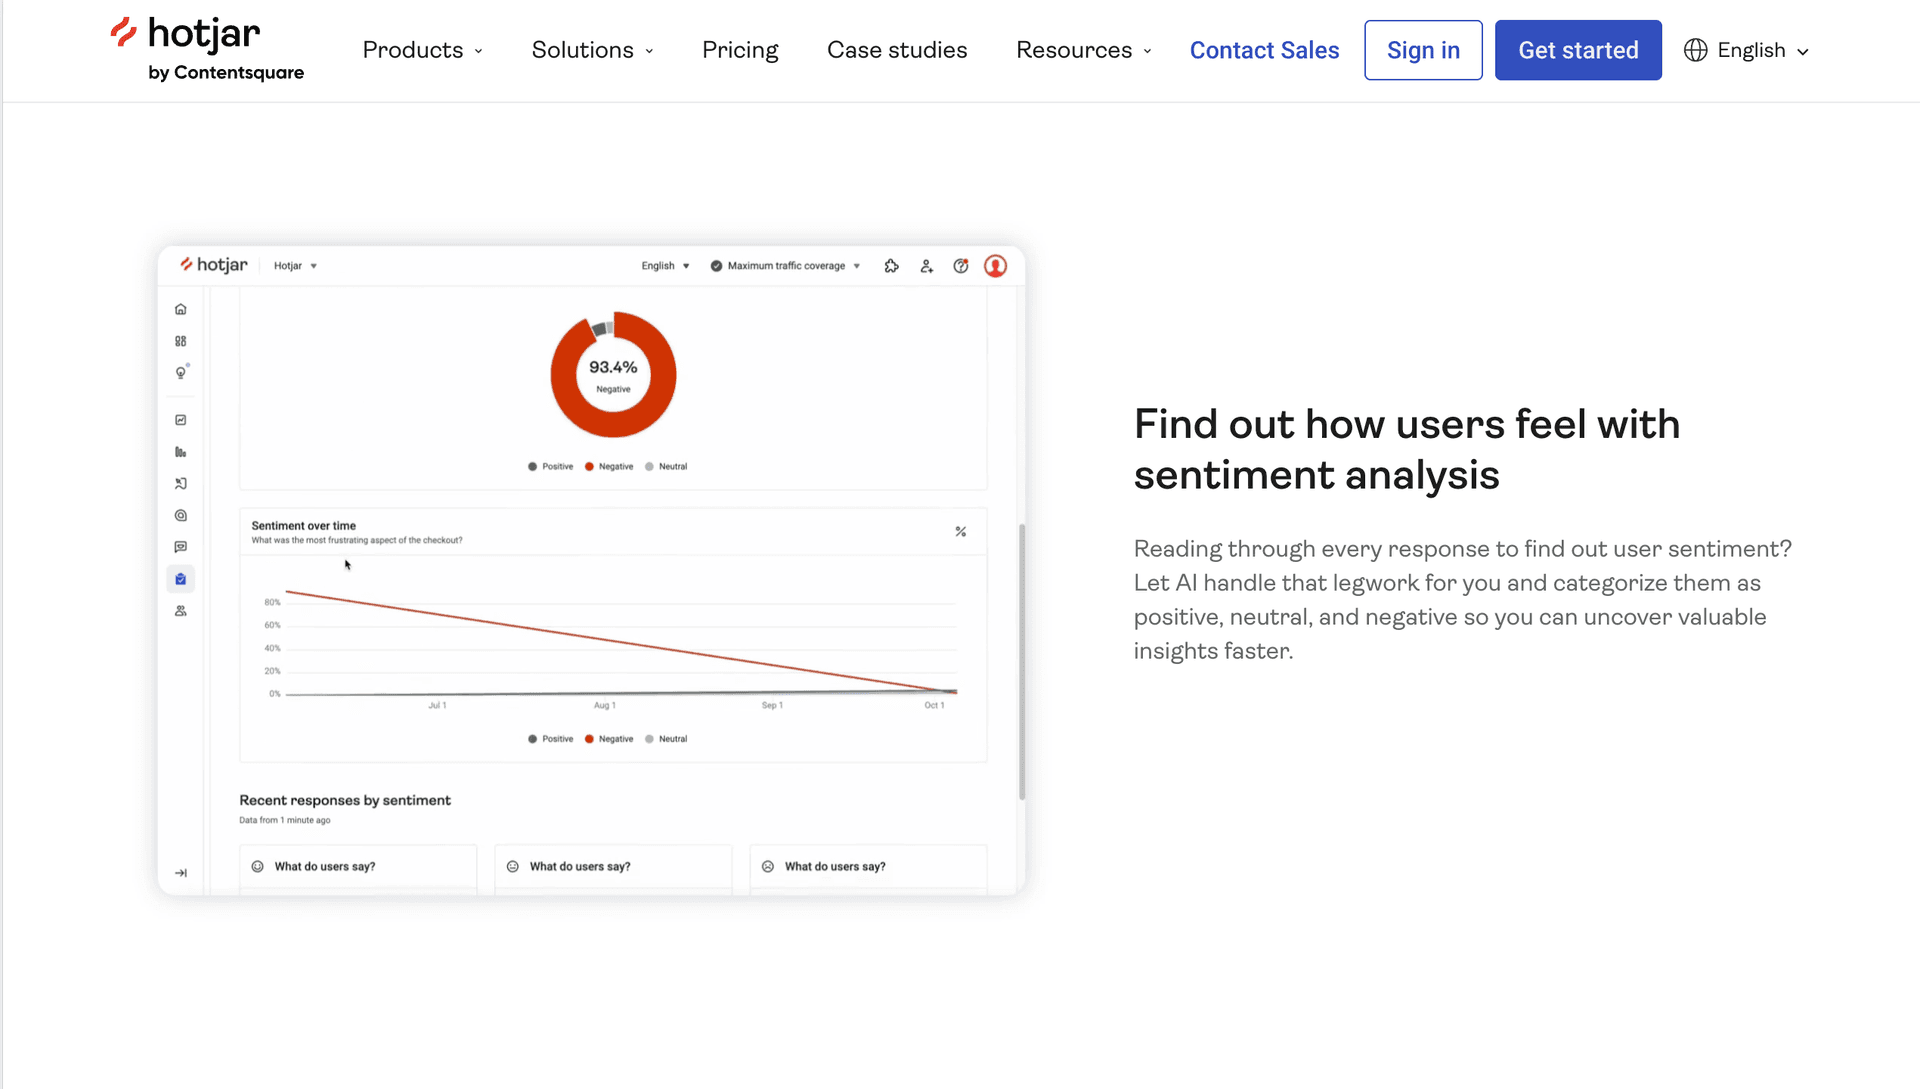Click the small hotjar logo inside the dashboard
The image size is (1920, 1089).
(x=214, y=265)
